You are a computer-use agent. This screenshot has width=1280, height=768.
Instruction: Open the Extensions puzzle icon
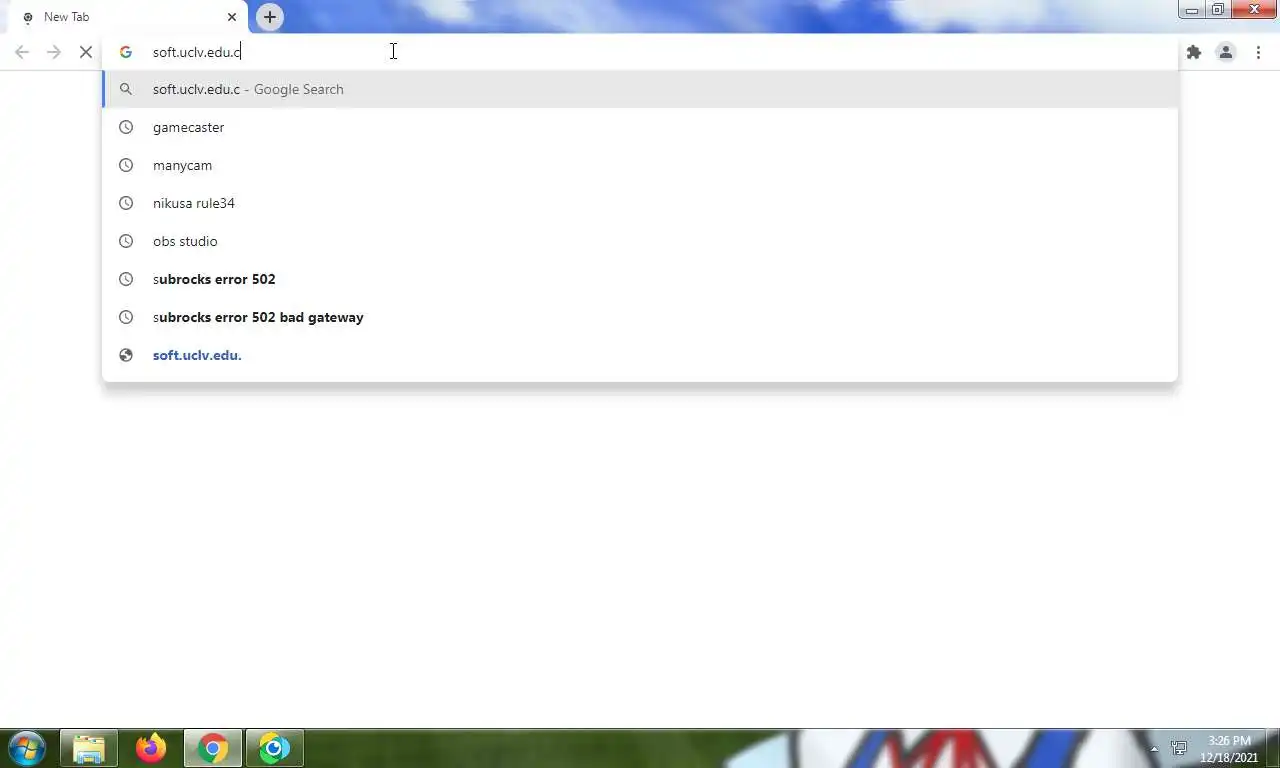pyautogui.click(x=1194, y=52)
